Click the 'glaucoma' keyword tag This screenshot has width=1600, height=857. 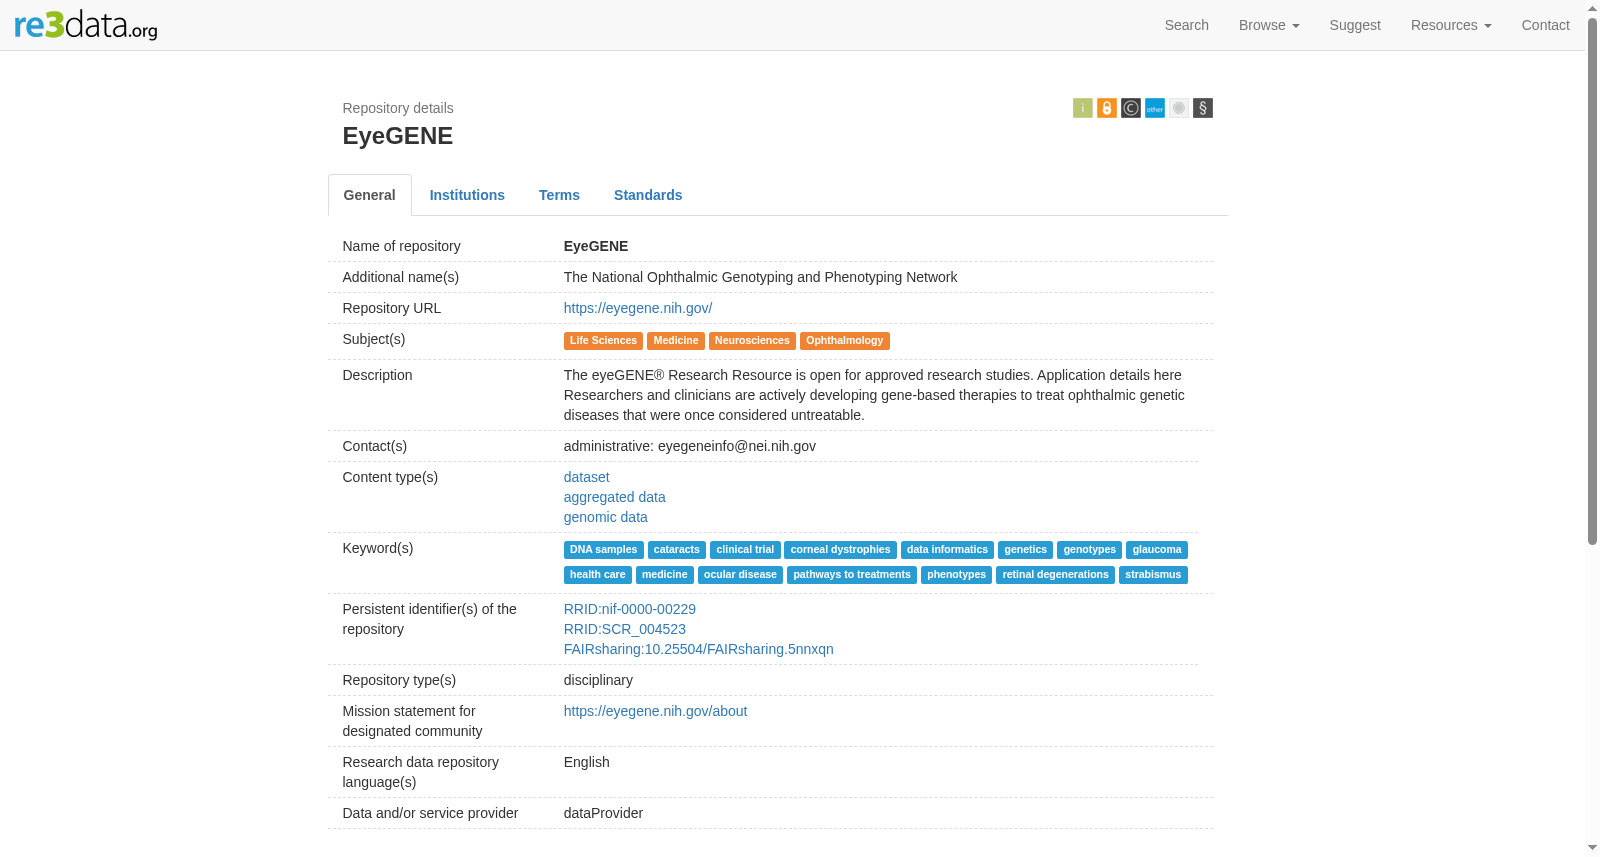click(x=1157, y=550)
